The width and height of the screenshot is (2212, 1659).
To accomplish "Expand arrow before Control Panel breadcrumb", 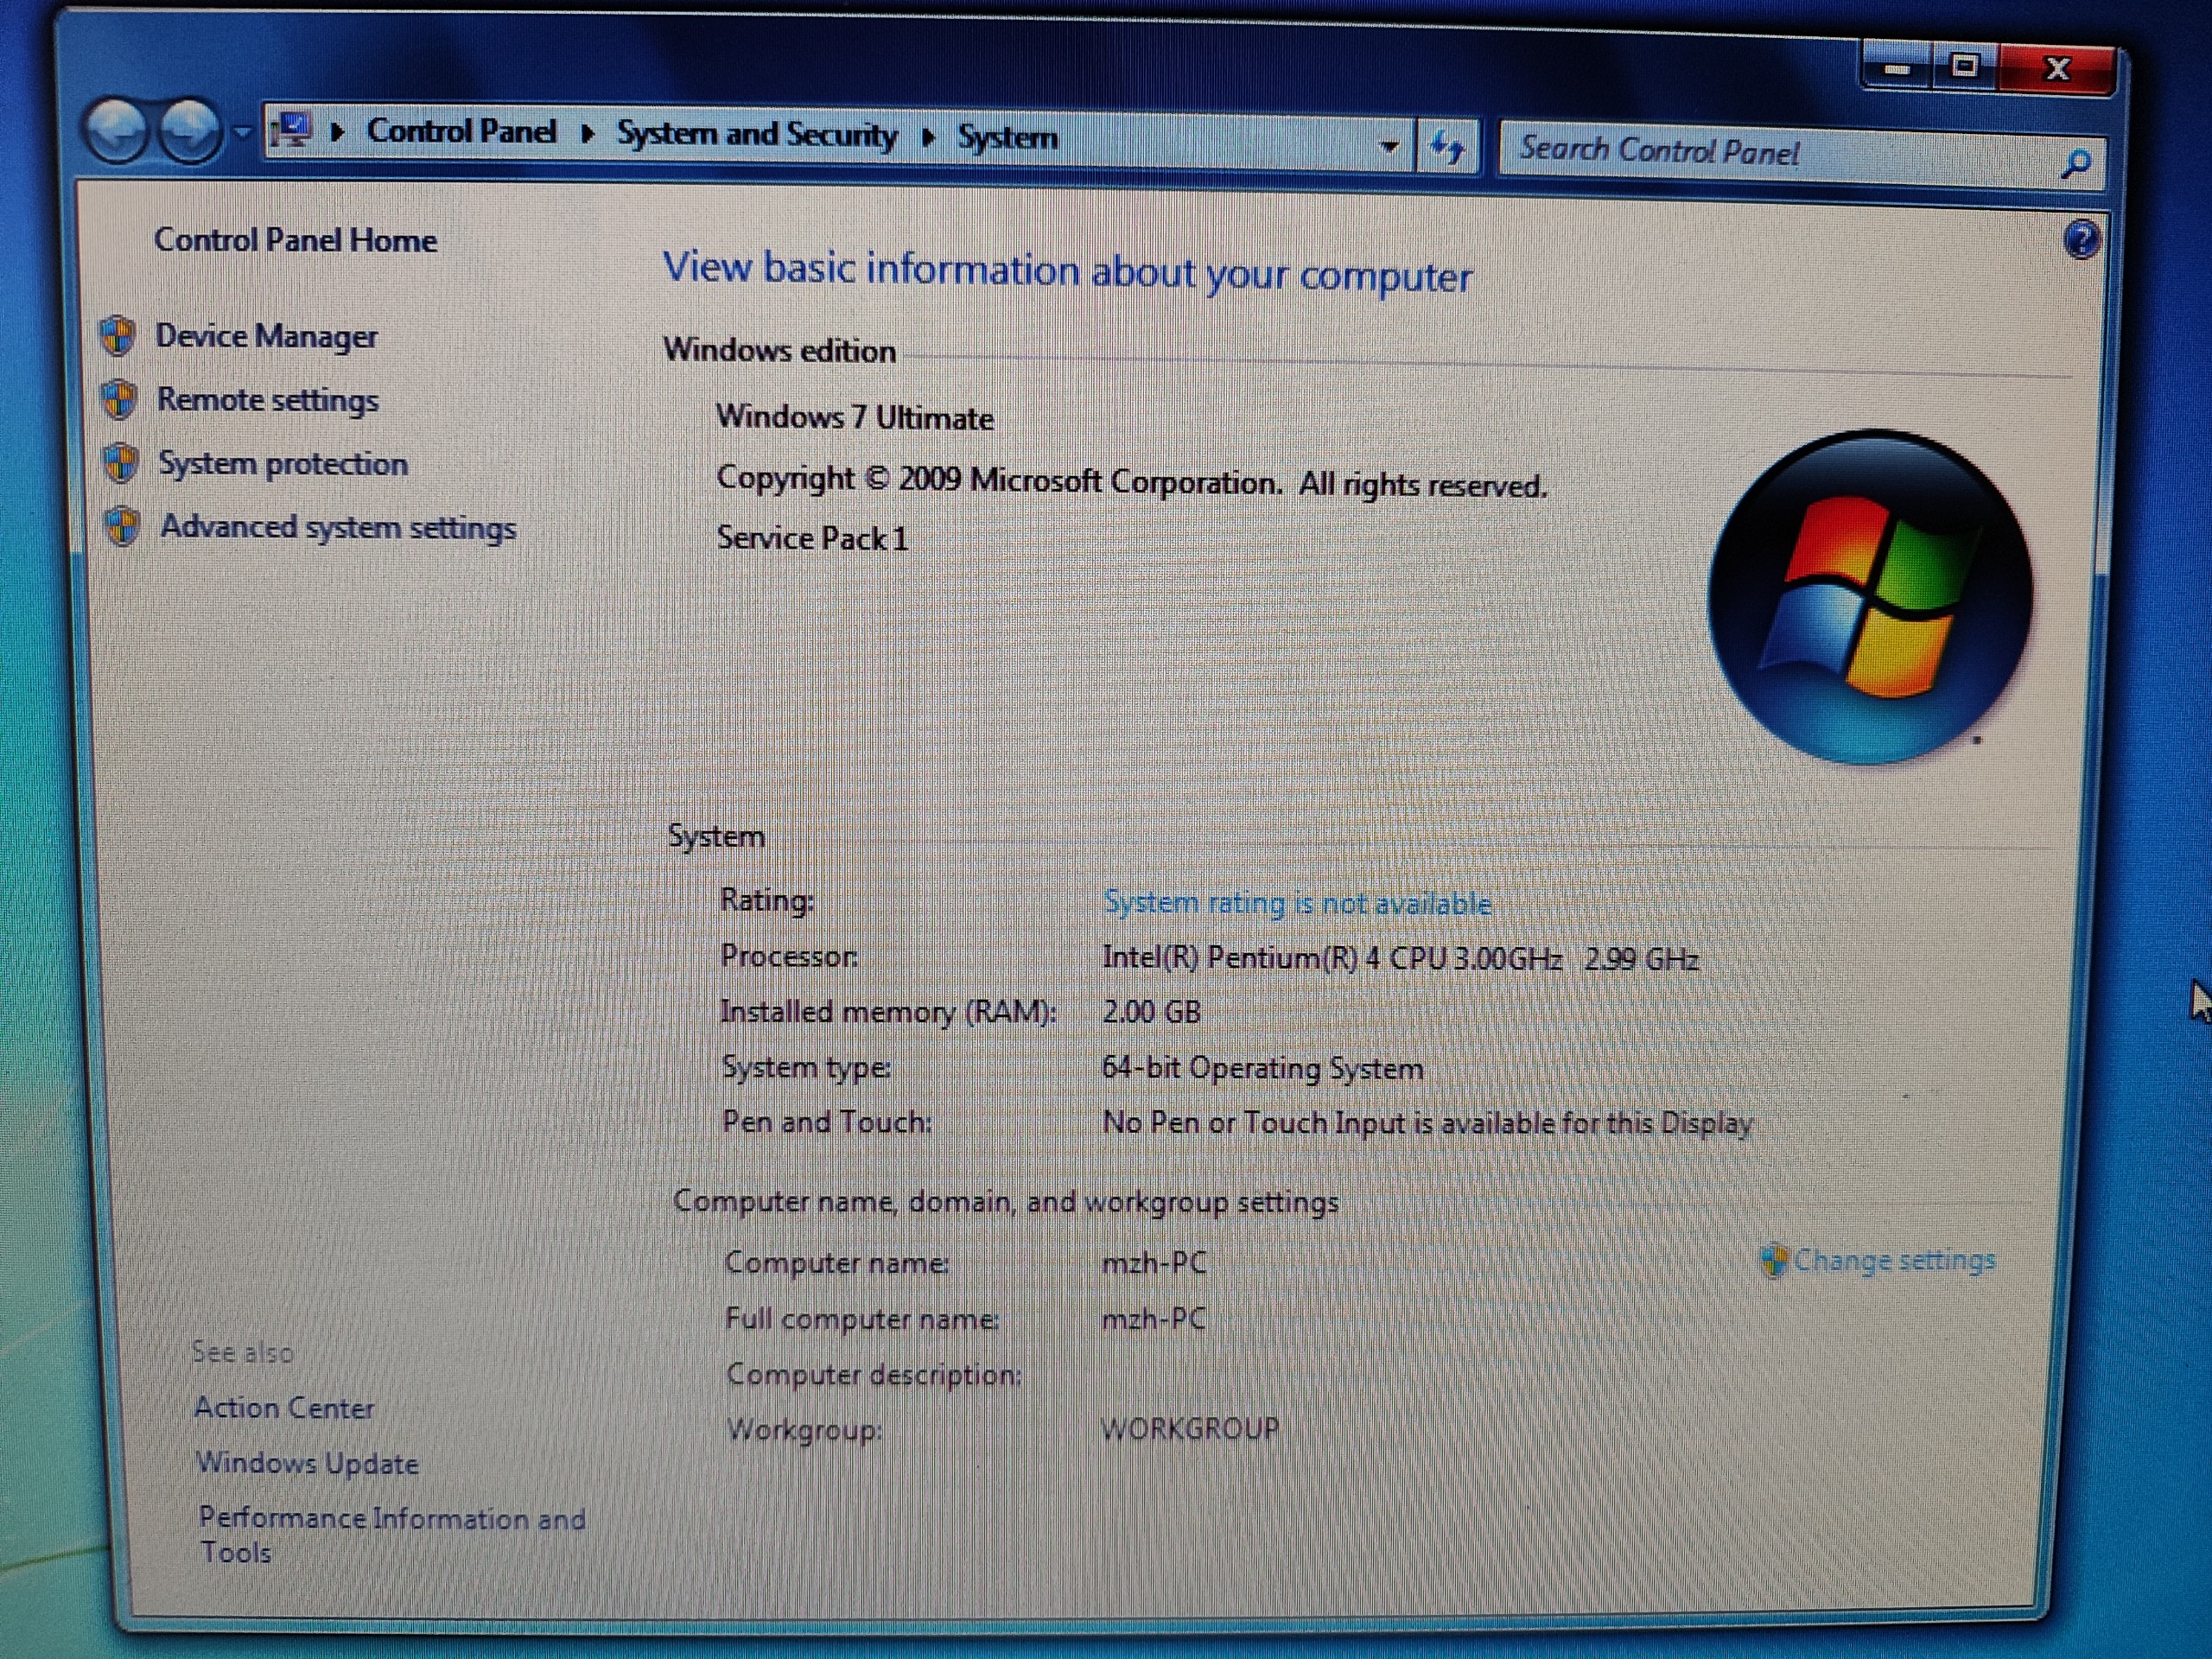I will [338, 132].
